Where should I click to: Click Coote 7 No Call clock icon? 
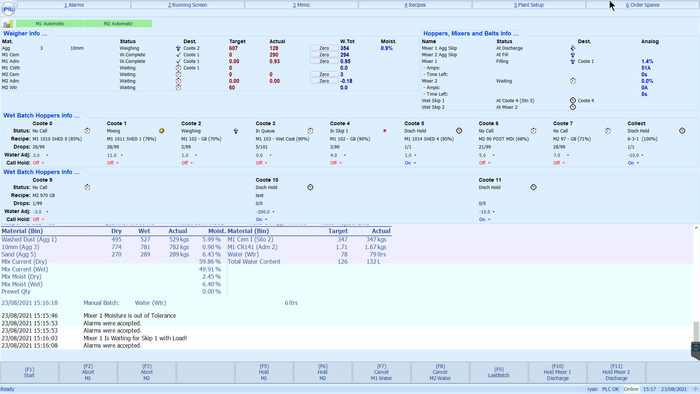click(x=608, y=131)
